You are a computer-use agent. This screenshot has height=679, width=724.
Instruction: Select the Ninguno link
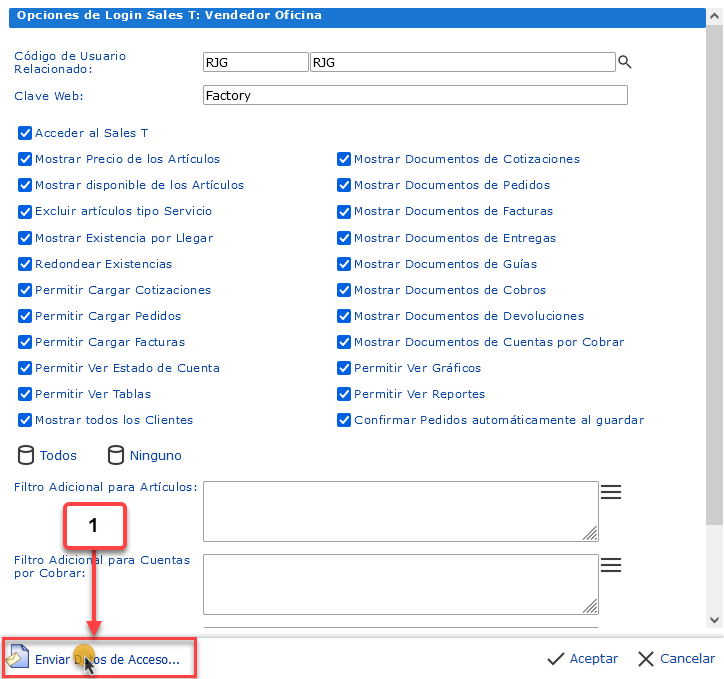[x=156, y=456]
